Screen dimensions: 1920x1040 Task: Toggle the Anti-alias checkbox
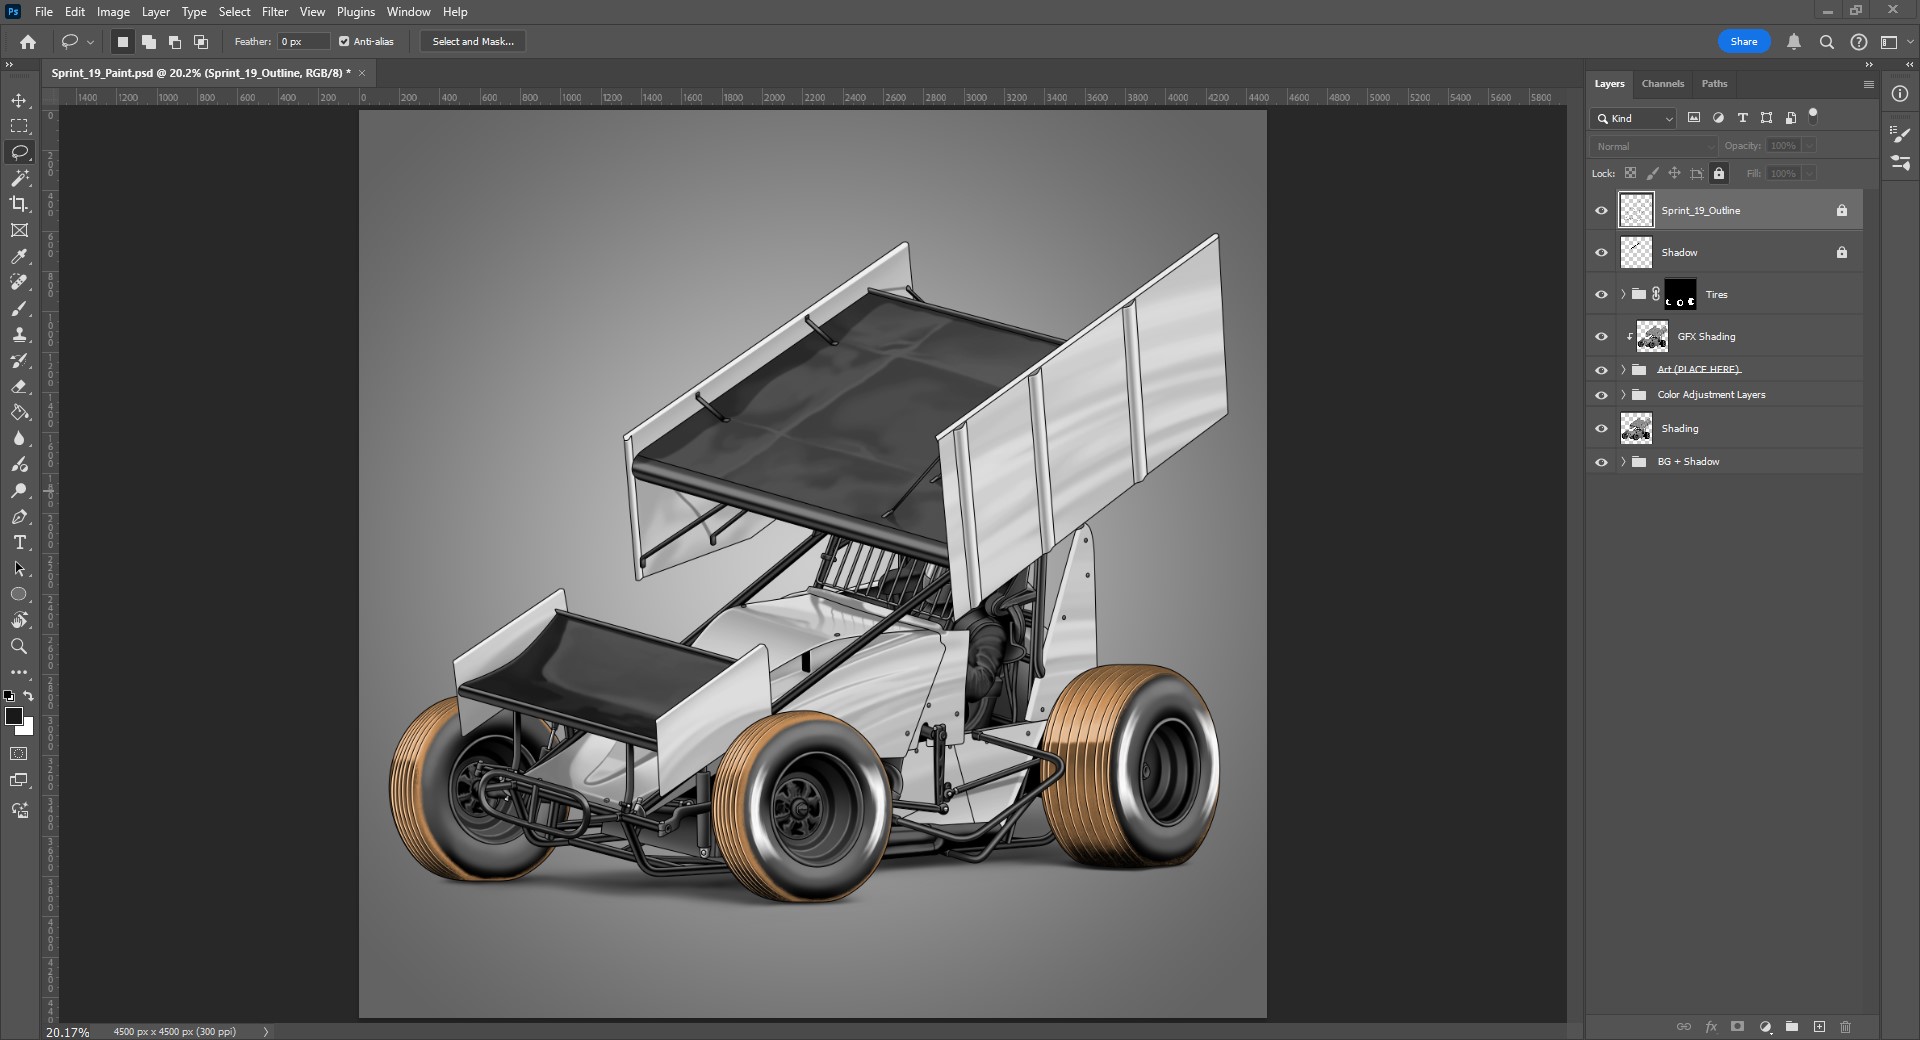[344, 42]
